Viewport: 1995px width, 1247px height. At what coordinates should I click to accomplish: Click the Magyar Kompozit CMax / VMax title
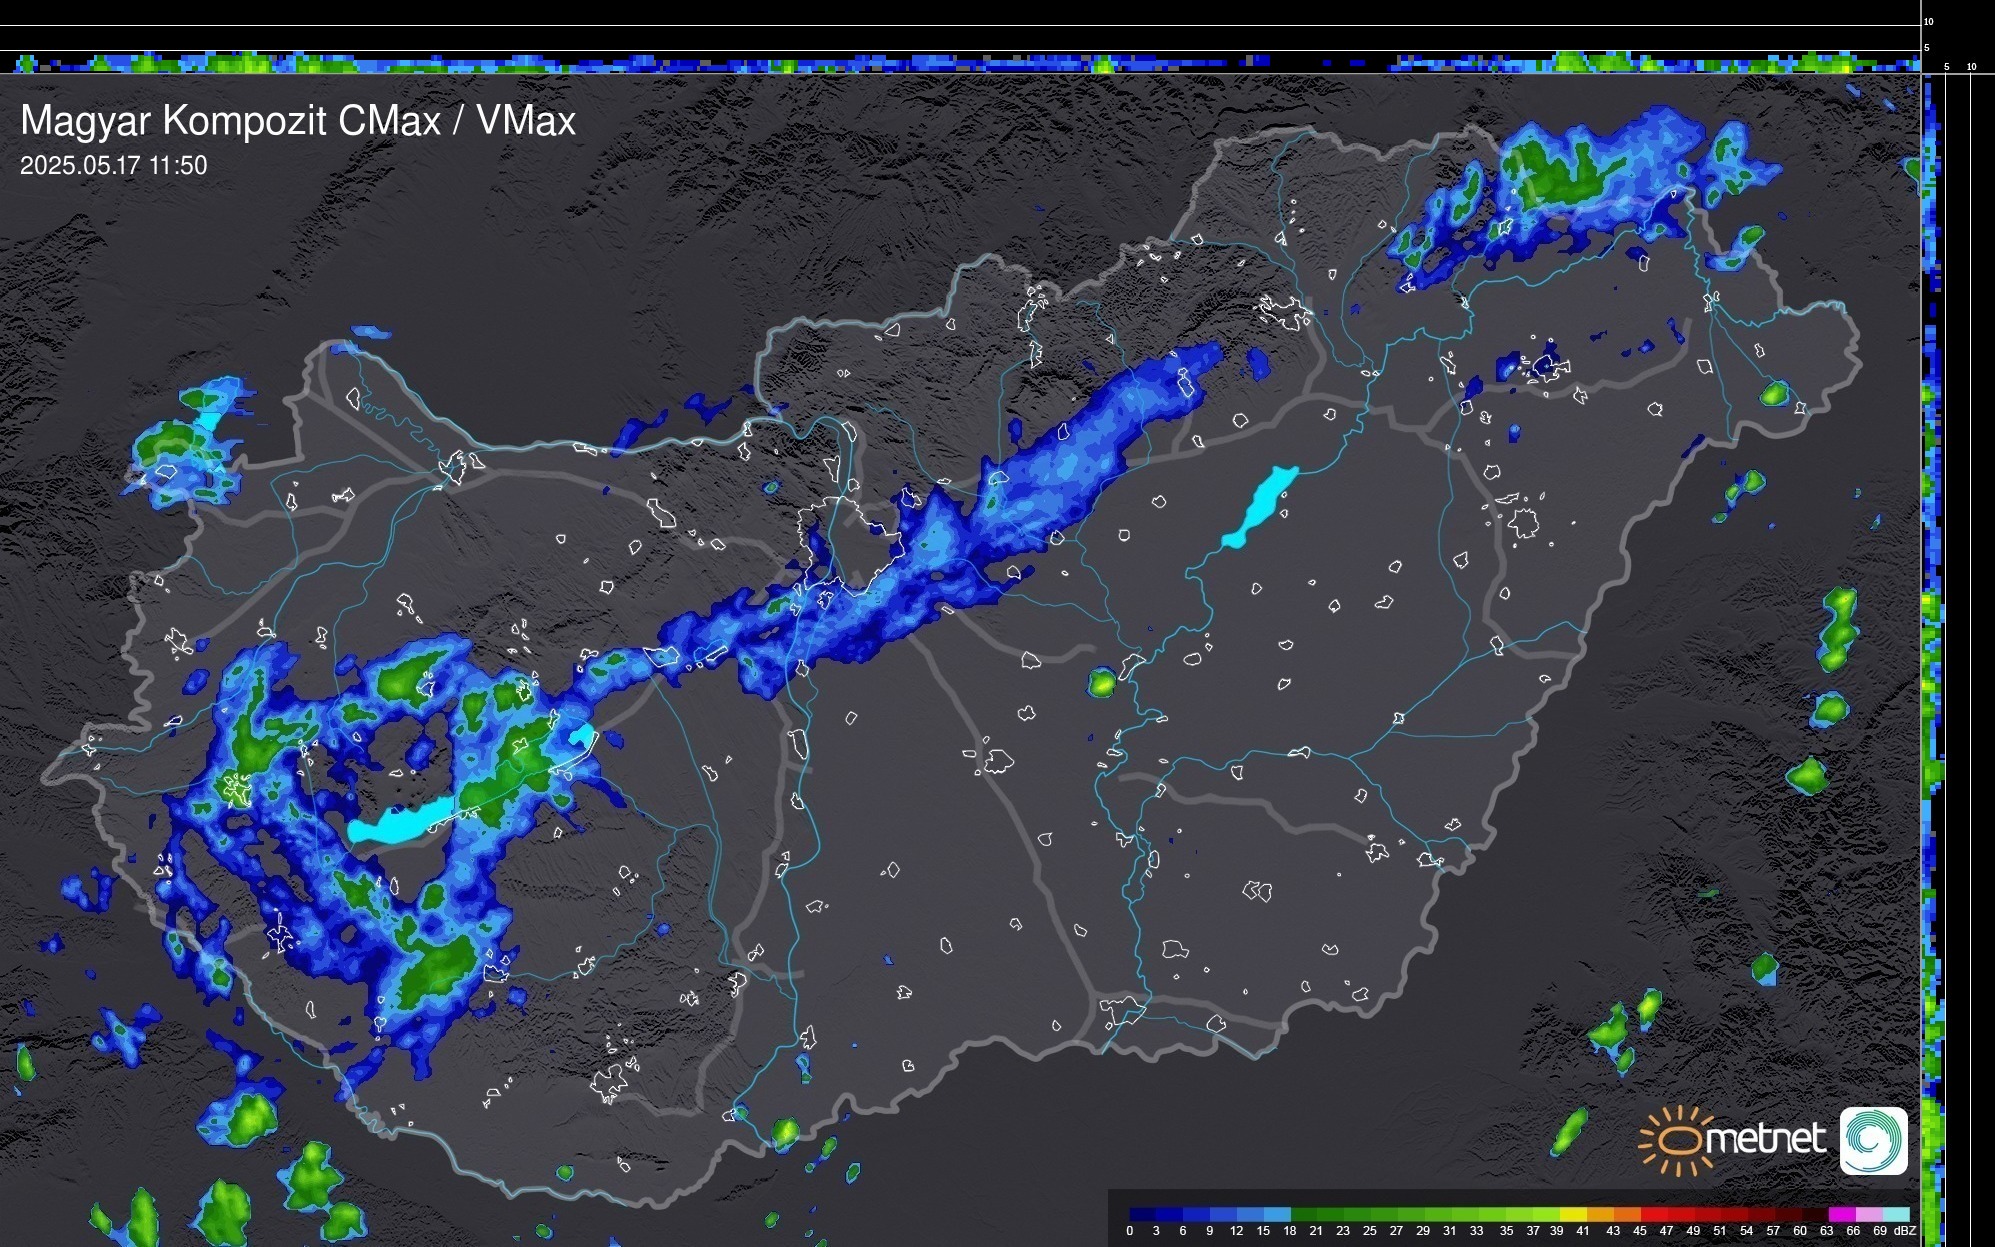tap(298, 121)
